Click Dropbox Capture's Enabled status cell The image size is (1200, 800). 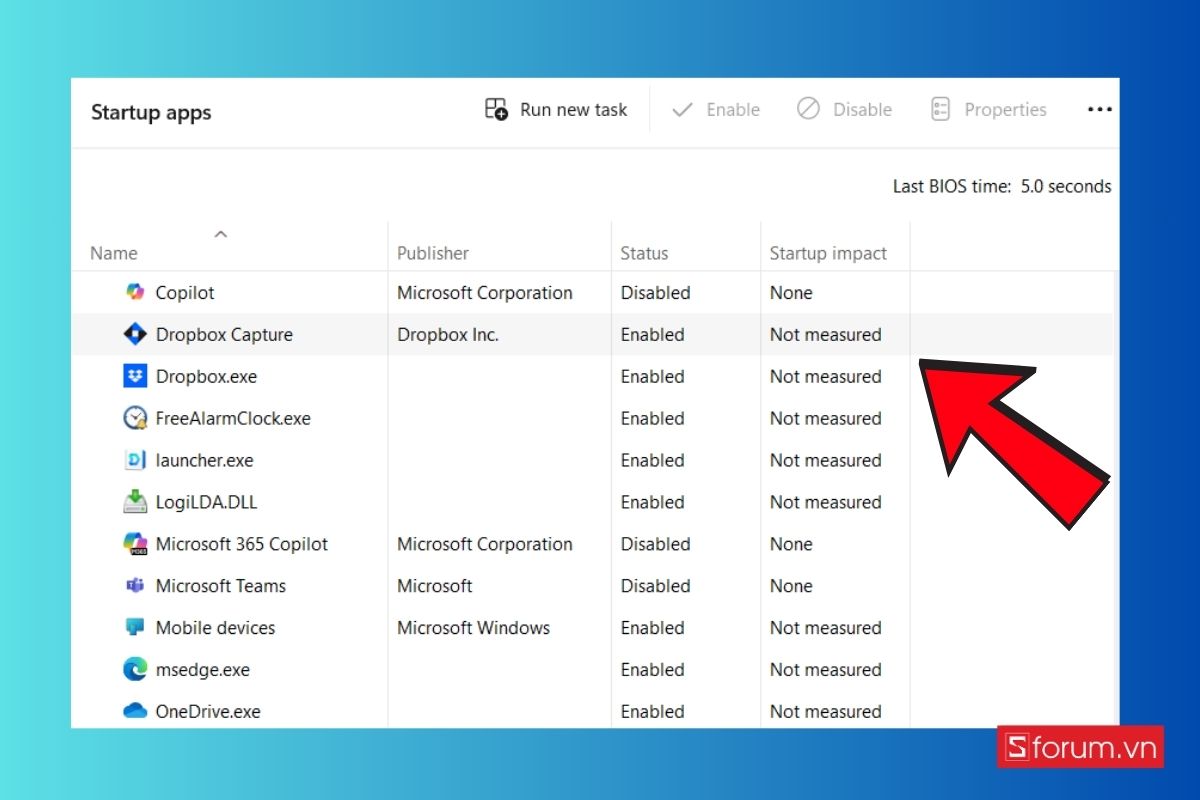pyautogui.click(x=652, y=335)
